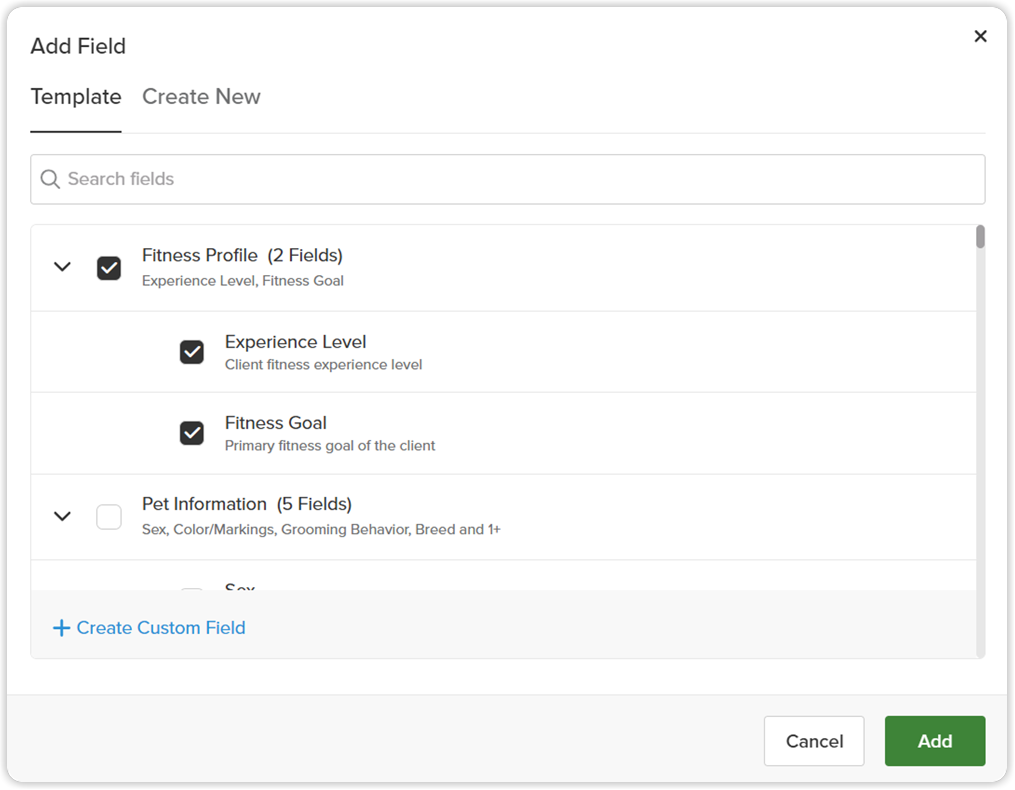This screenshot has height=790, width=1015.
Task: Collapse the Pet Information group
Action: (62, 516)
